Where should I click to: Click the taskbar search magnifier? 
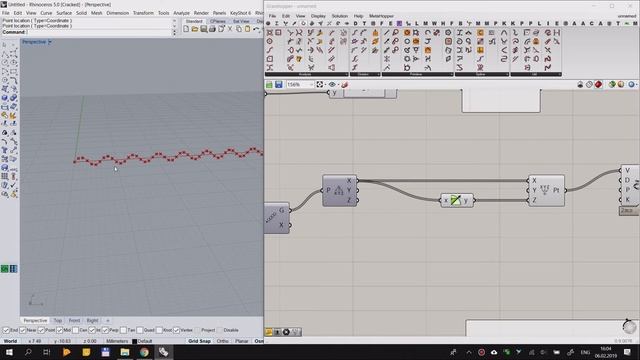[x=28, y=352]
